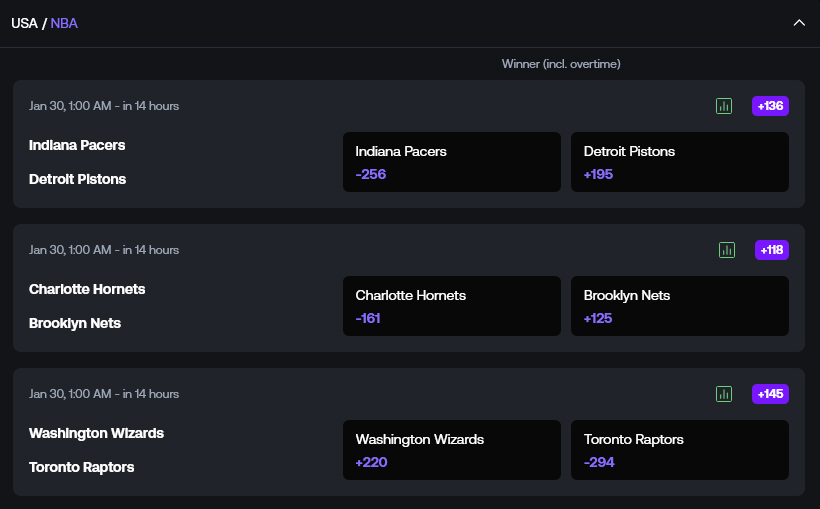The image size is (820, 509).
Task: Bet on Washington Wizards at +220
Action: point(452,450)
